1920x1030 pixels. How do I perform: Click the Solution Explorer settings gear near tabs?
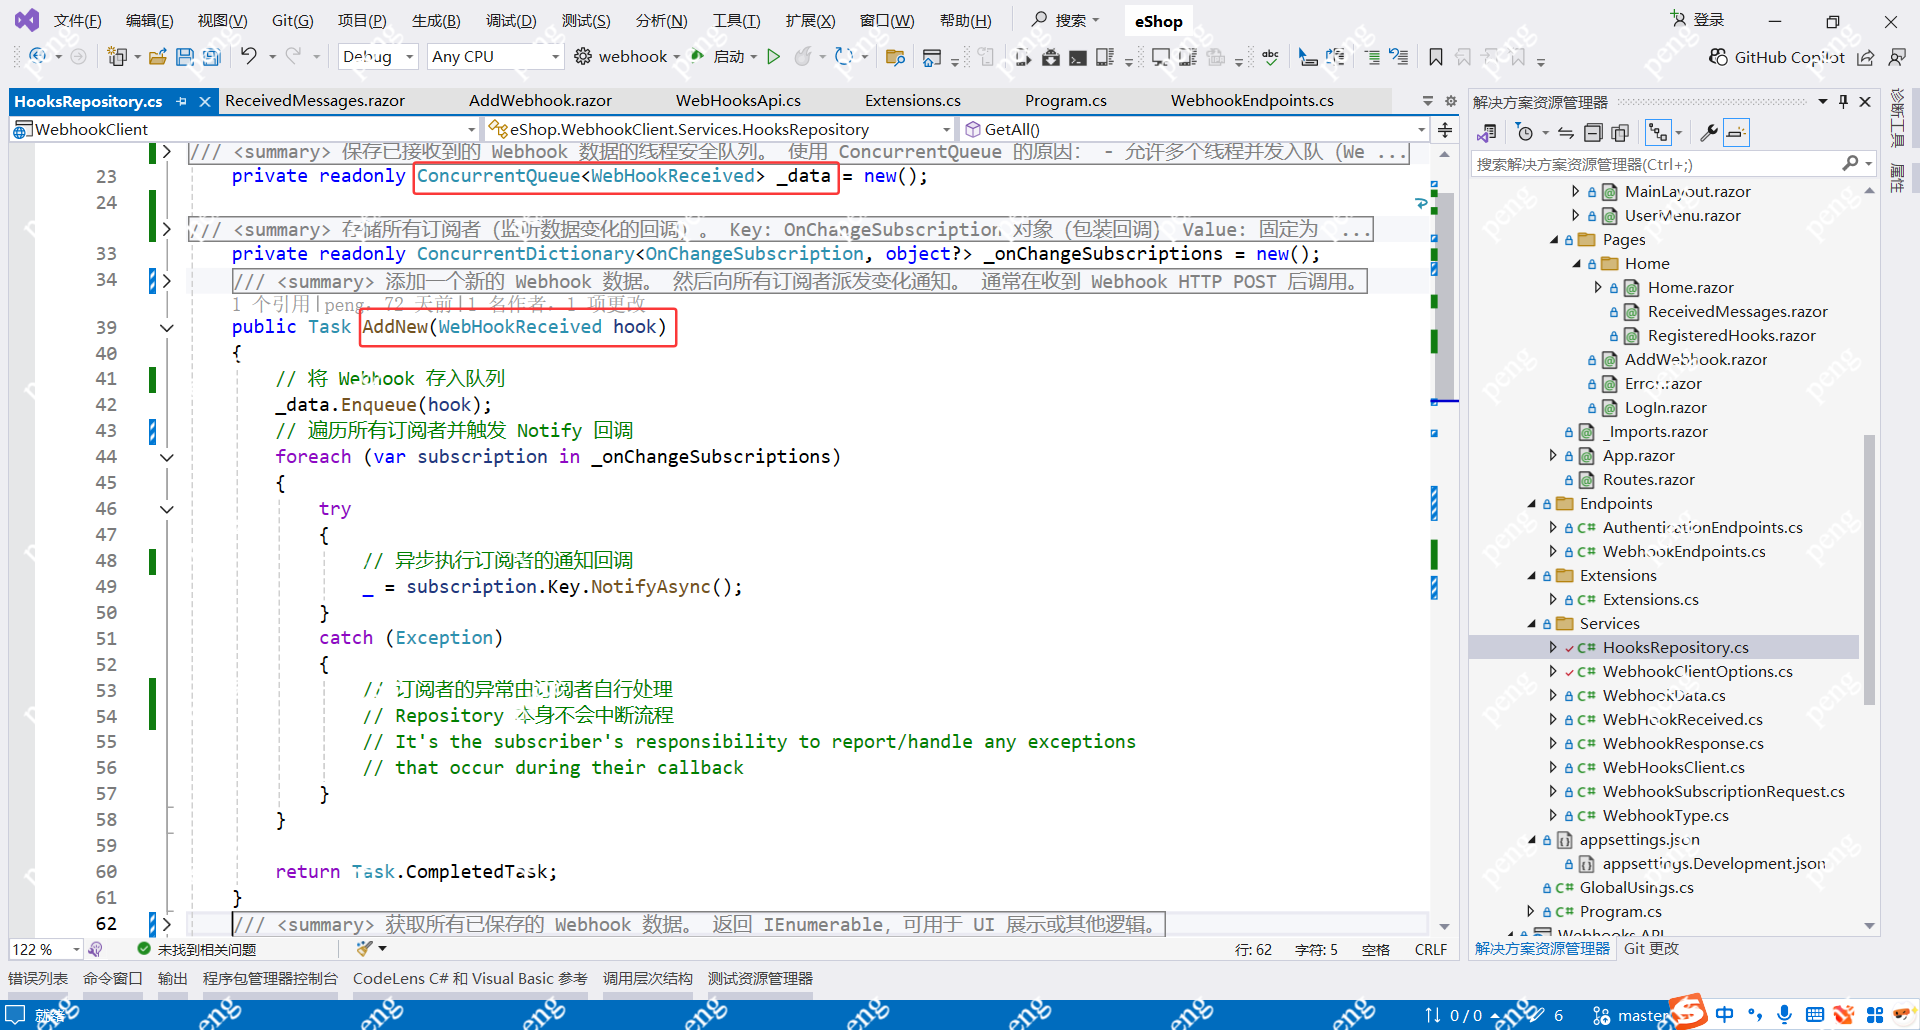[1451, 101]
